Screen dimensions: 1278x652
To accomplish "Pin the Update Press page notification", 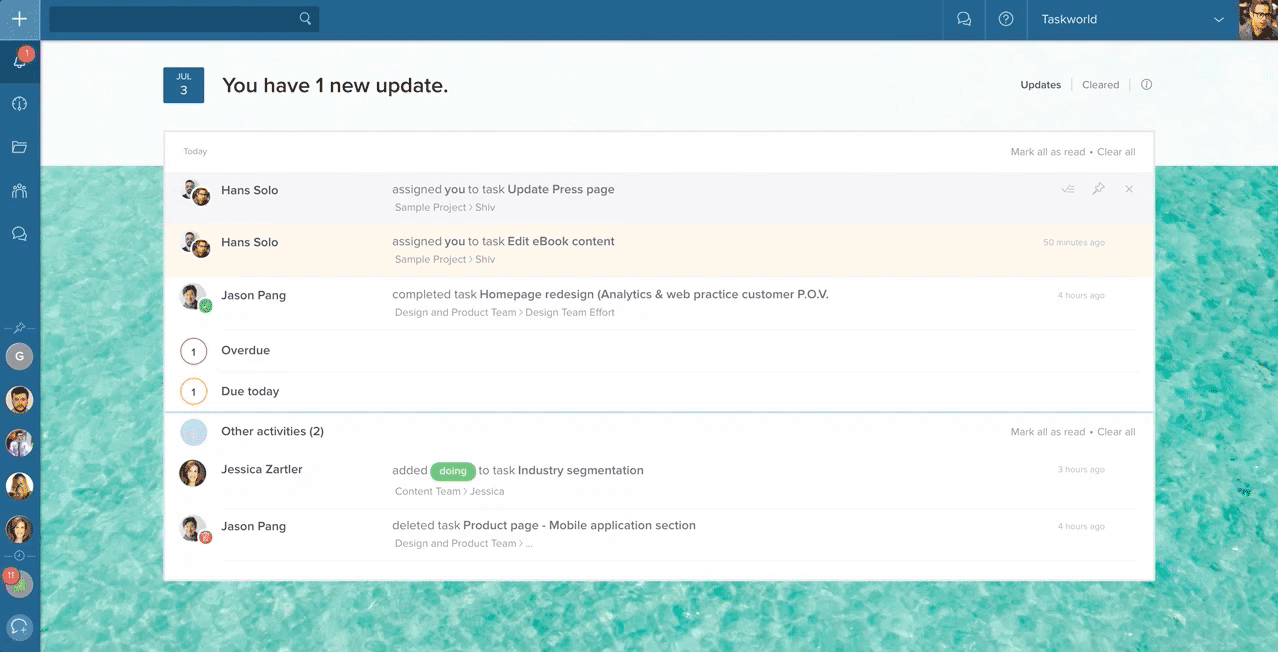I will coord(1098,189).
